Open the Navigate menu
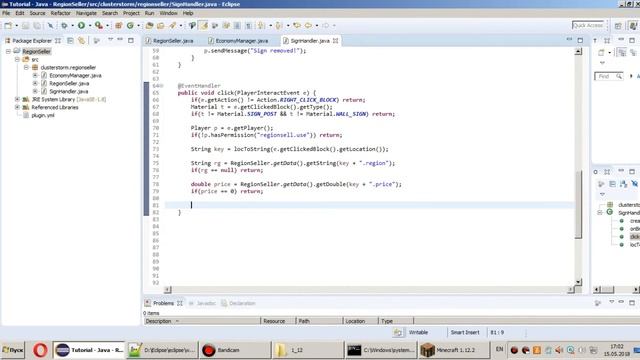The image size is (640, 360). [x=86, y=13]
